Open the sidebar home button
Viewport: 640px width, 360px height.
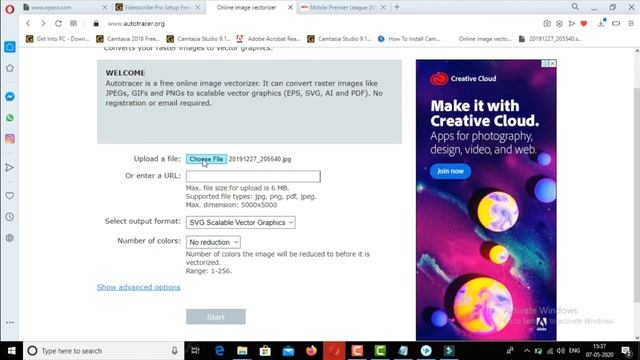(x=10, y=47)
